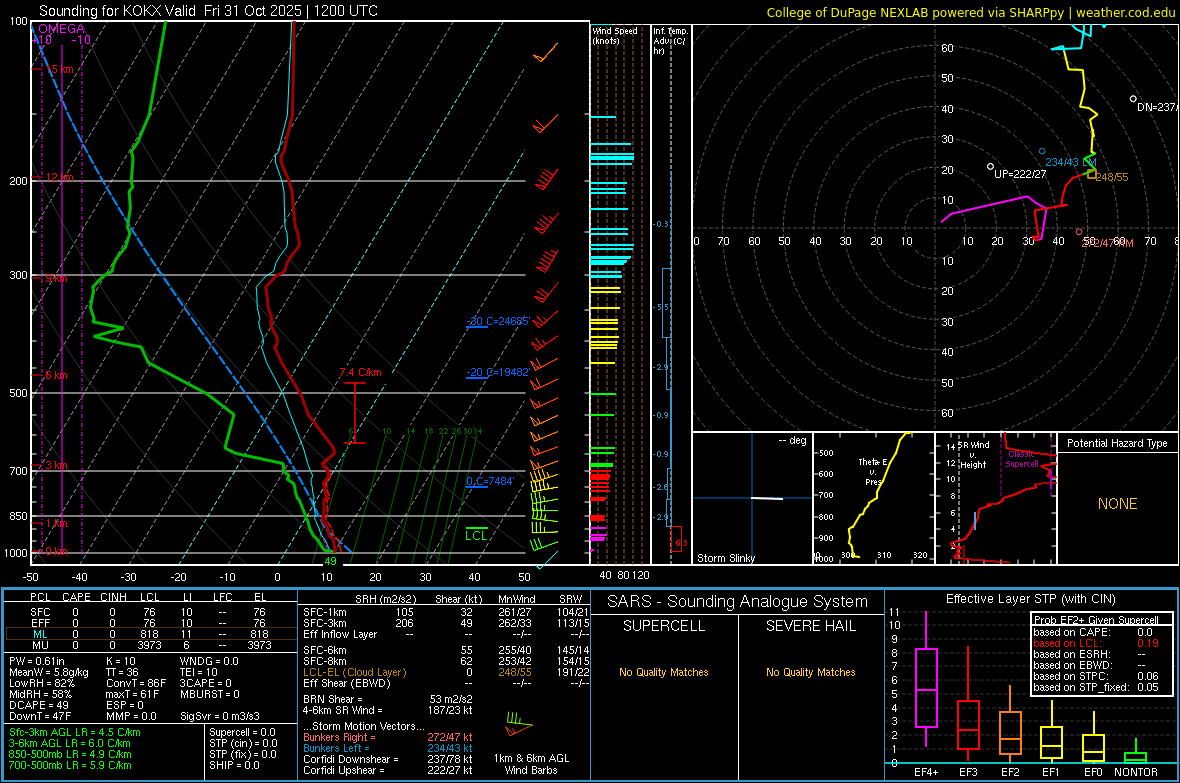
Task: Click the -30 C=24685' level label
Action: (x=498, y=321)
